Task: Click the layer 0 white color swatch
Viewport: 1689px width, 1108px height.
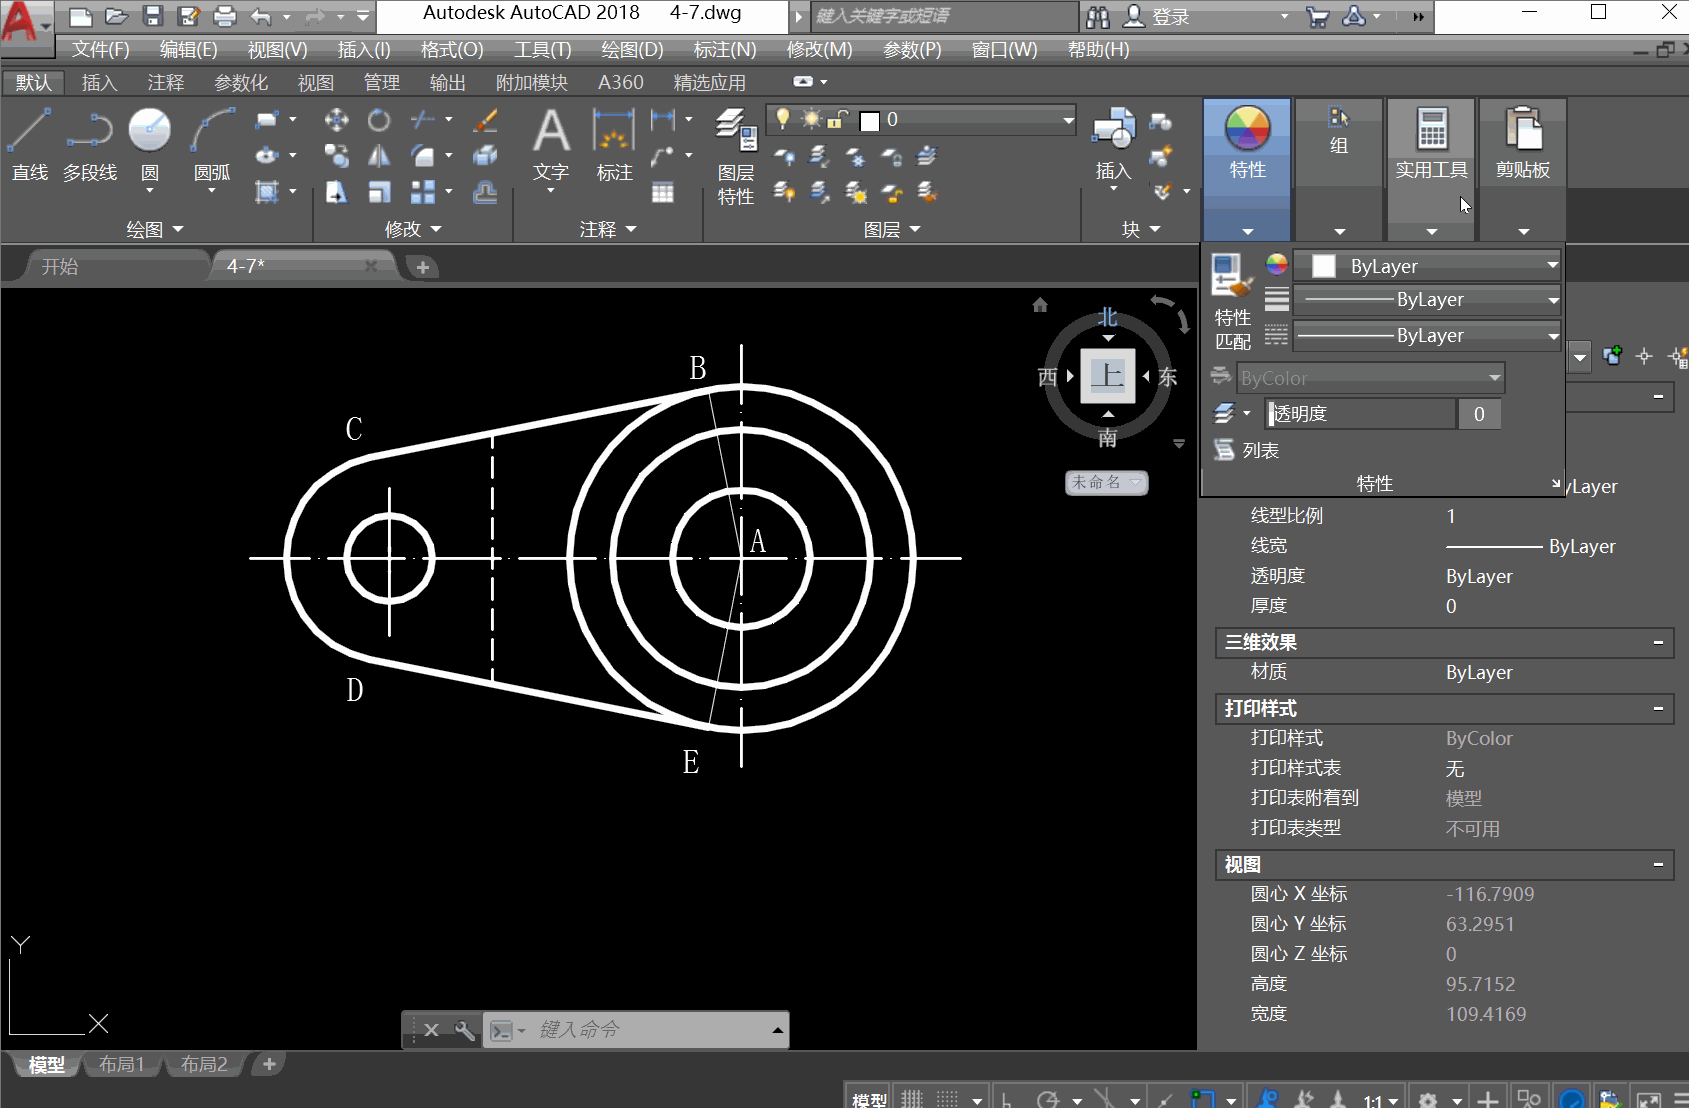Action: pos(870,121)
